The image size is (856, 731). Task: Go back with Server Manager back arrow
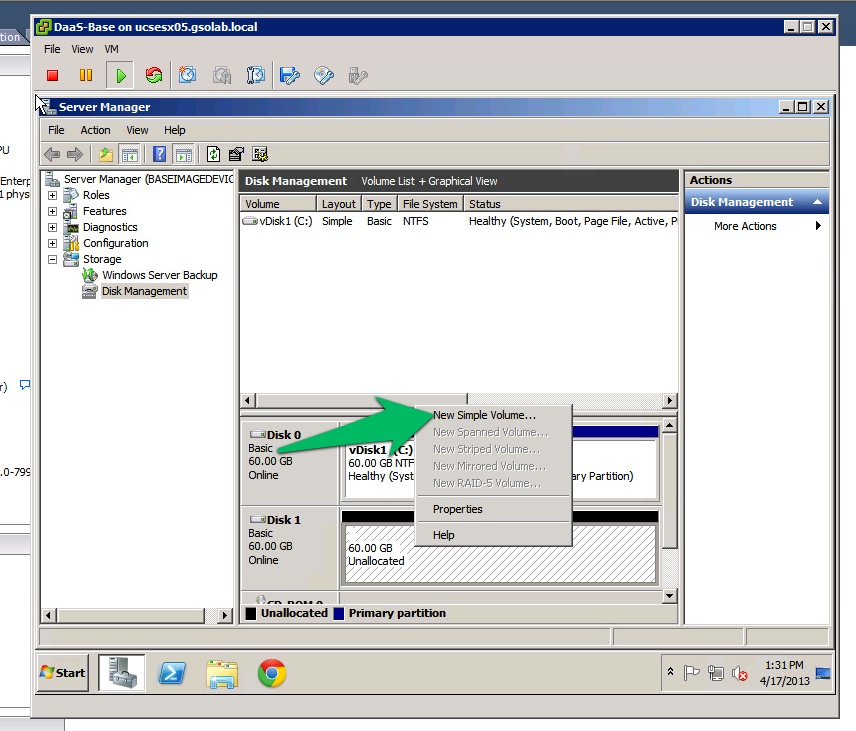click(x=52, y=154)
